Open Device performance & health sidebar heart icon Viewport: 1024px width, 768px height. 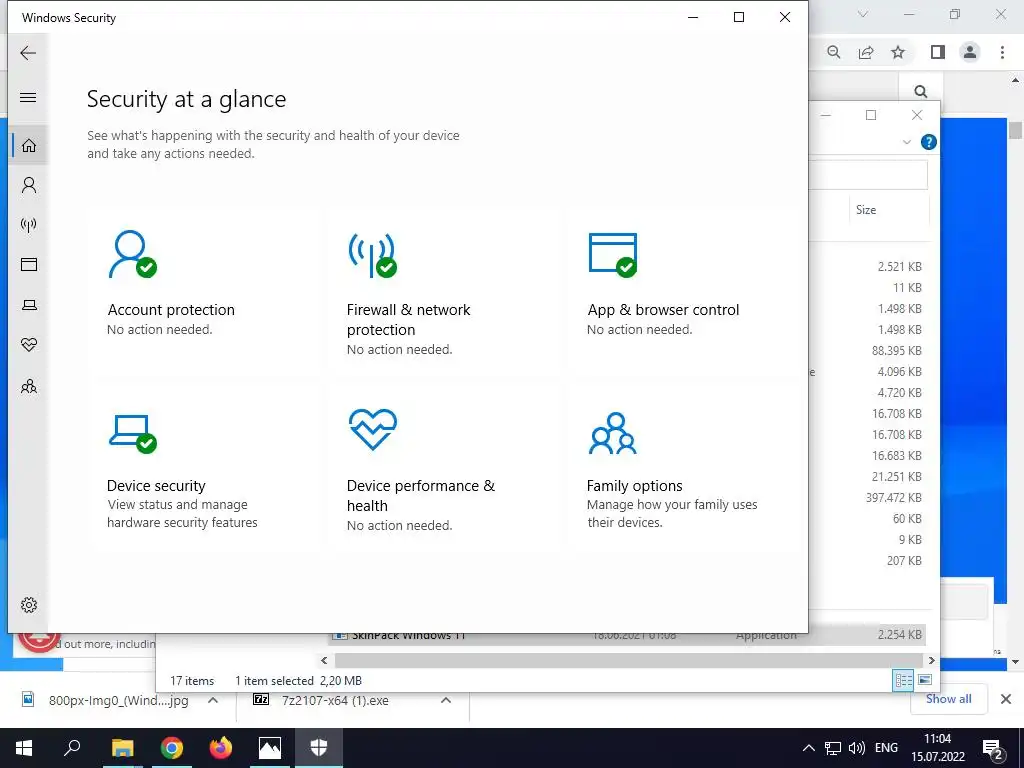pyautogui.click(x=29, y=345)
